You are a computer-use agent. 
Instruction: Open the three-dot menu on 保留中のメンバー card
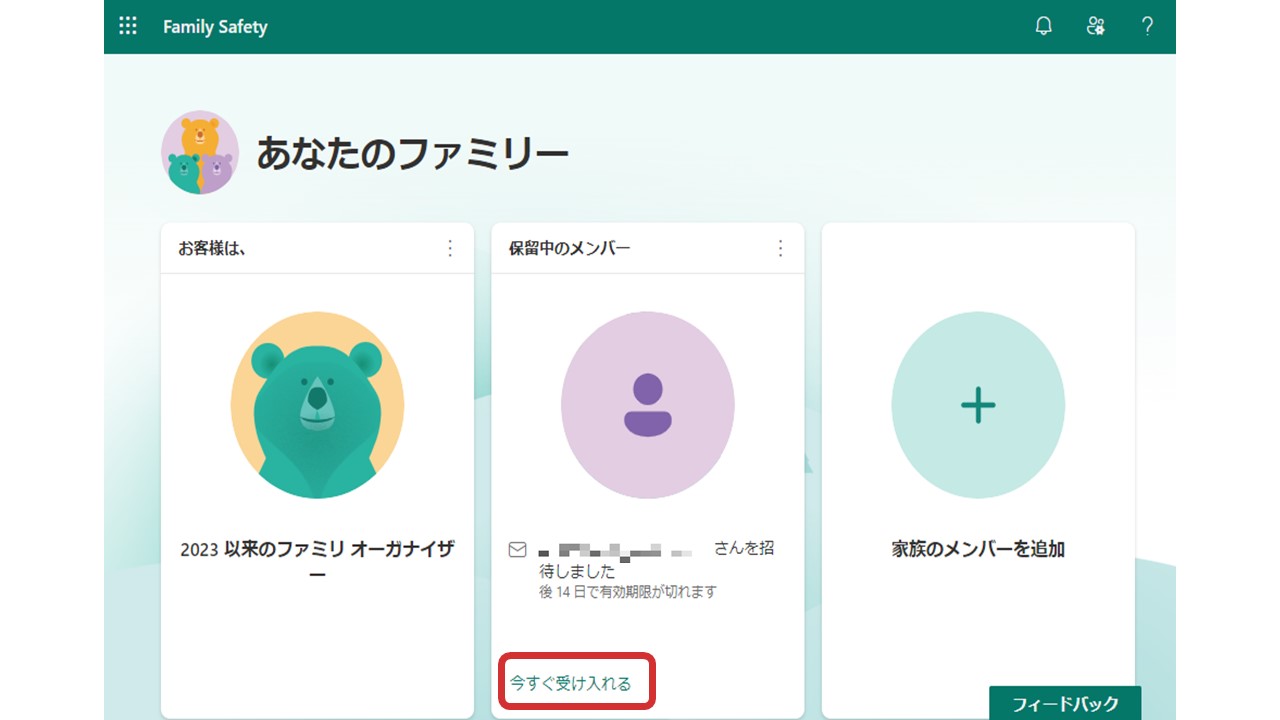coord(781,248)
